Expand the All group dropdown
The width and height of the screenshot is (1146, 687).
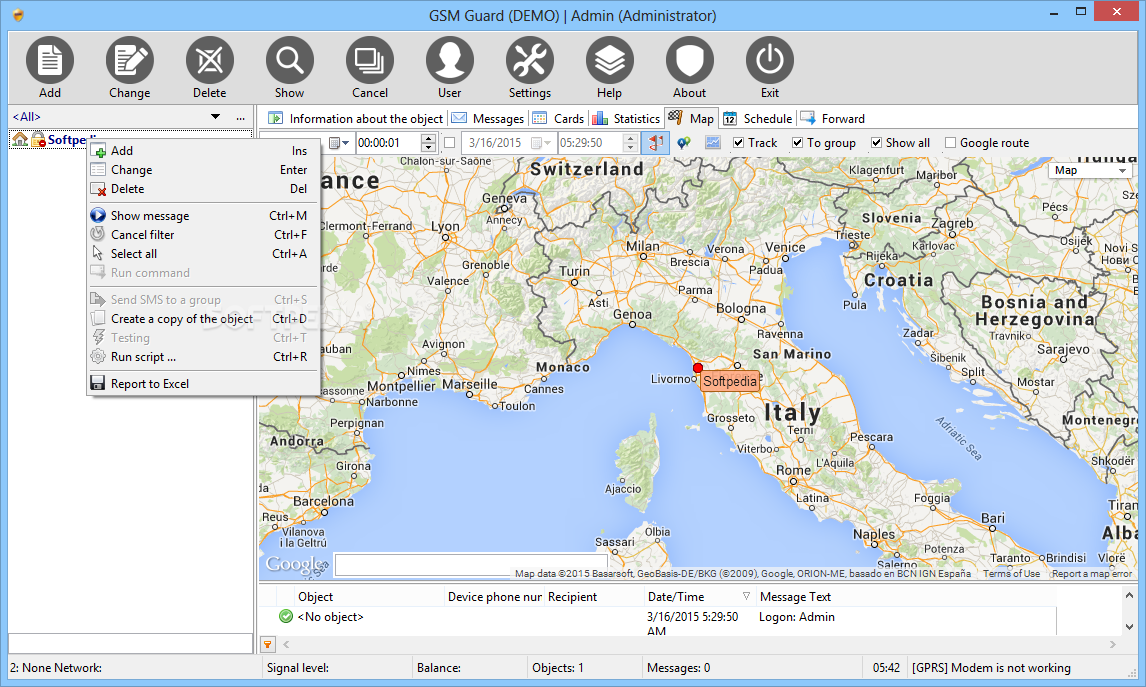[x=215, y=117]
